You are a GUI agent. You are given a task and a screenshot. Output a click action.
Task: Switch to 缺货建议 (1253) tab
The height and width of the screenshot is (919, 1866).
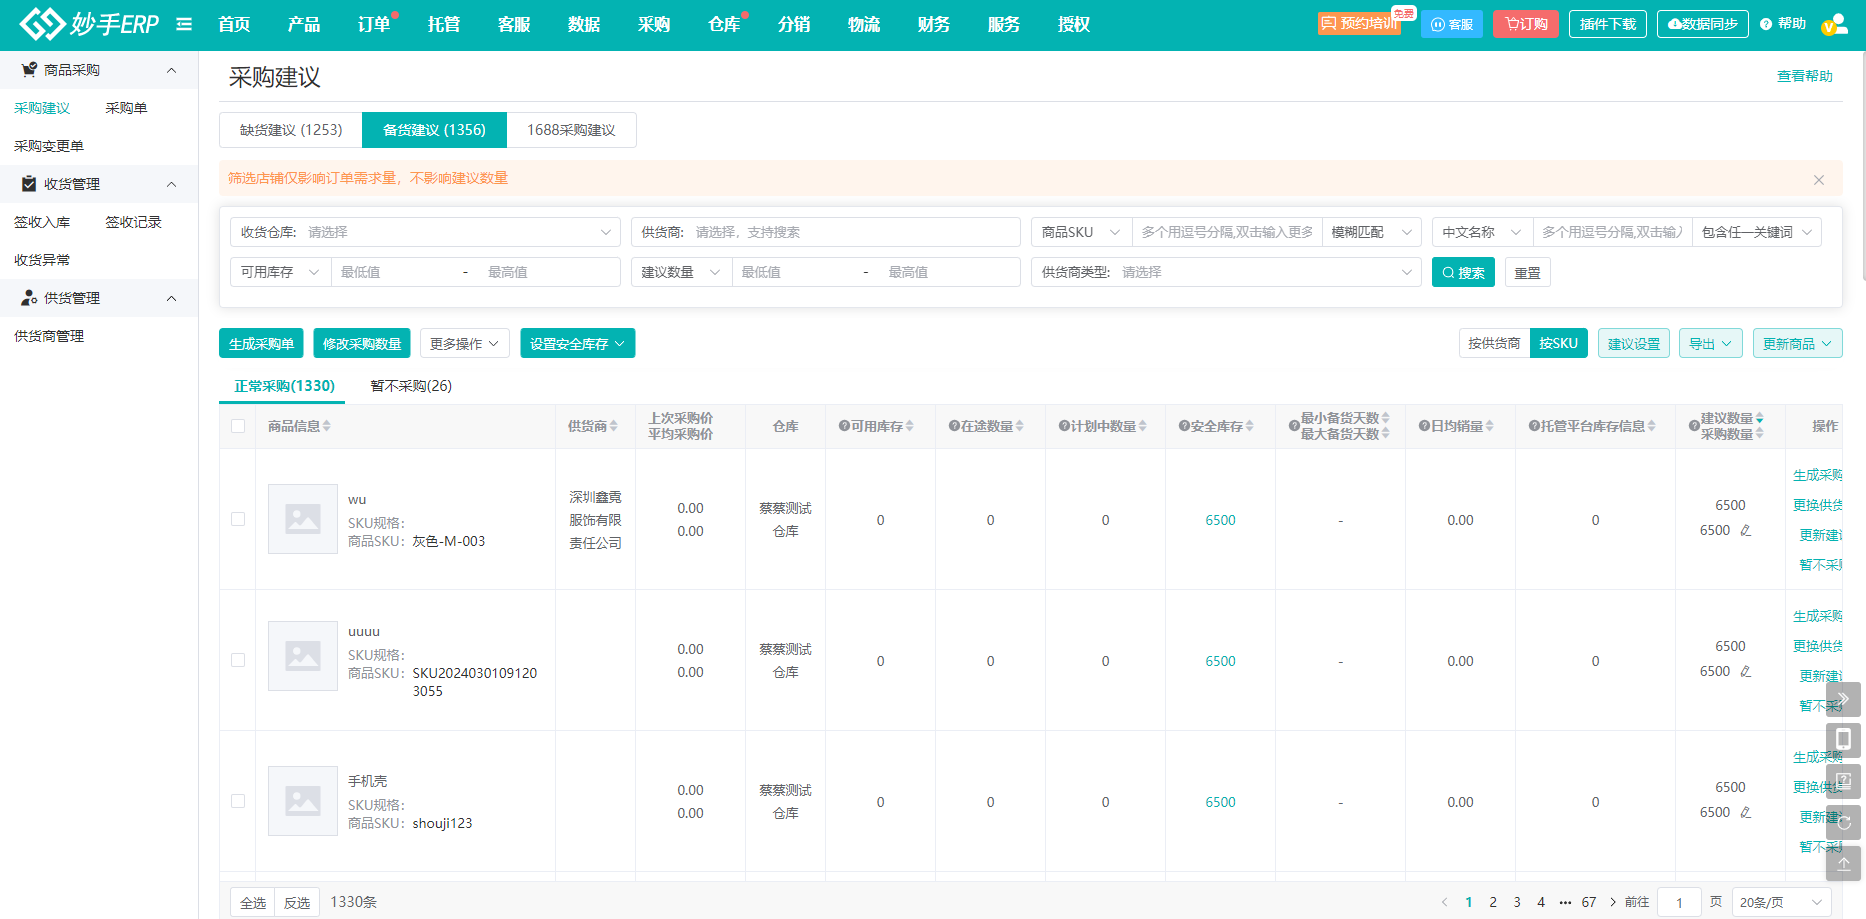291,130
